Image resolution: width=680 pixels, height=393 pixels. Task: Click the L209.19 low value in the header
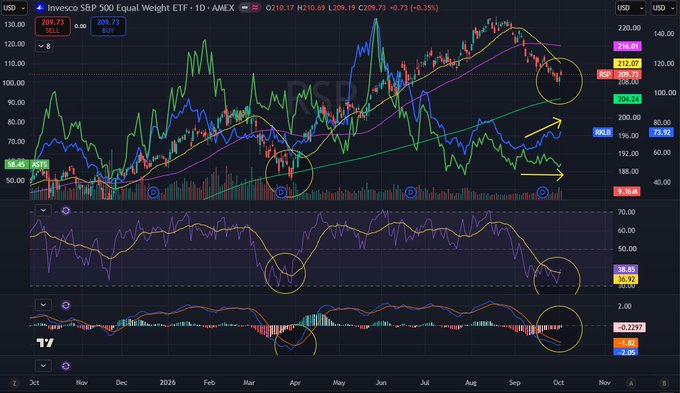pyautogui.click(x=341, y=8)
